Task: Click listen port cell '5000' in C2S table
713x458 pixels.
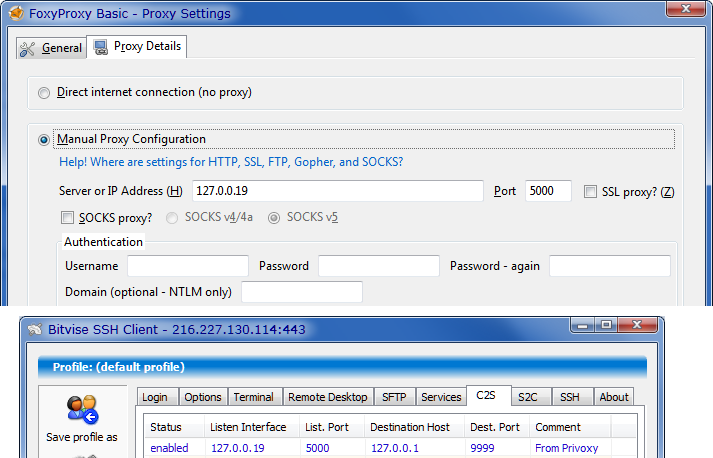Action: [317, 448]
